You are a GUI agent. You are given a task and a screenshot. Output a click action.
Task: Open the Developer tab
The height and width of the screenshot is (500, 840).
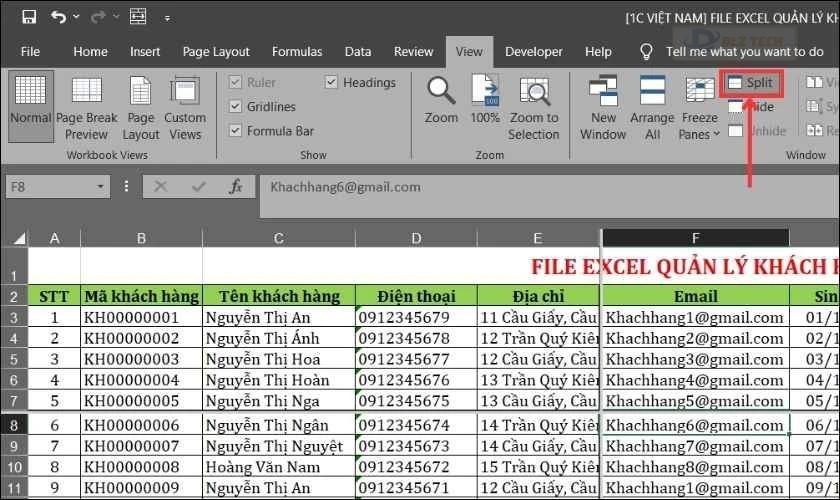(x=534, y=51)
